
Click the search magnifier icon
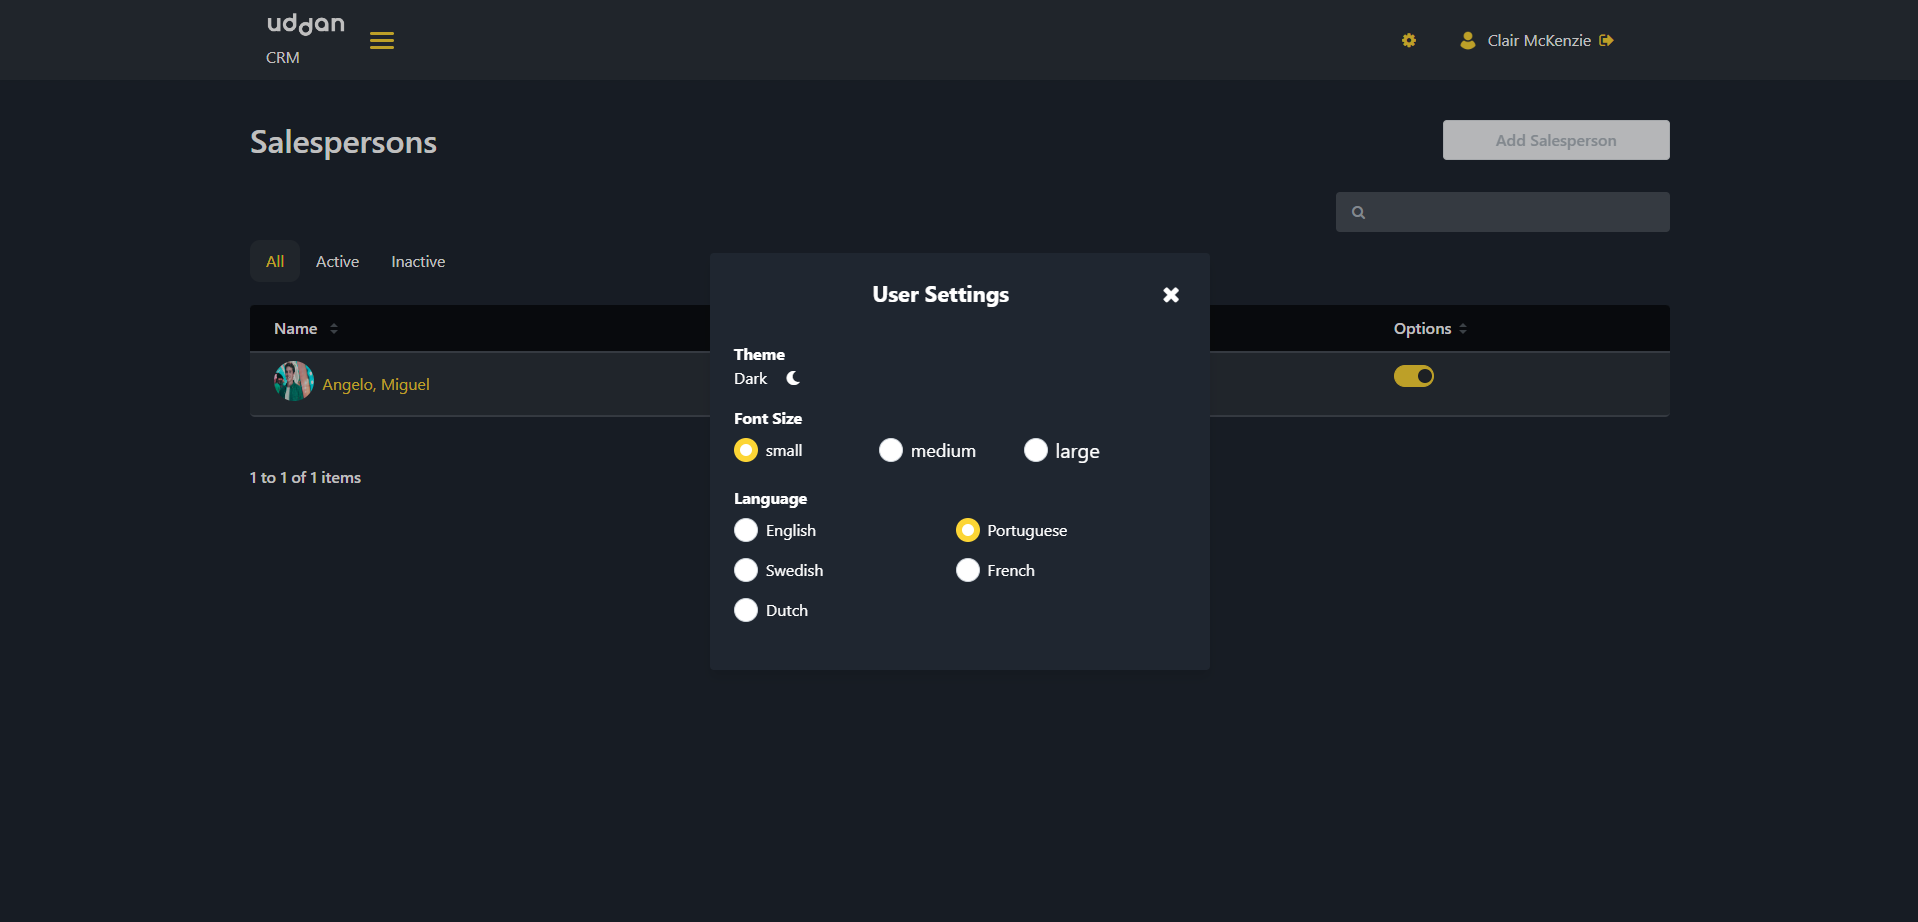[x=1358, y=213]
